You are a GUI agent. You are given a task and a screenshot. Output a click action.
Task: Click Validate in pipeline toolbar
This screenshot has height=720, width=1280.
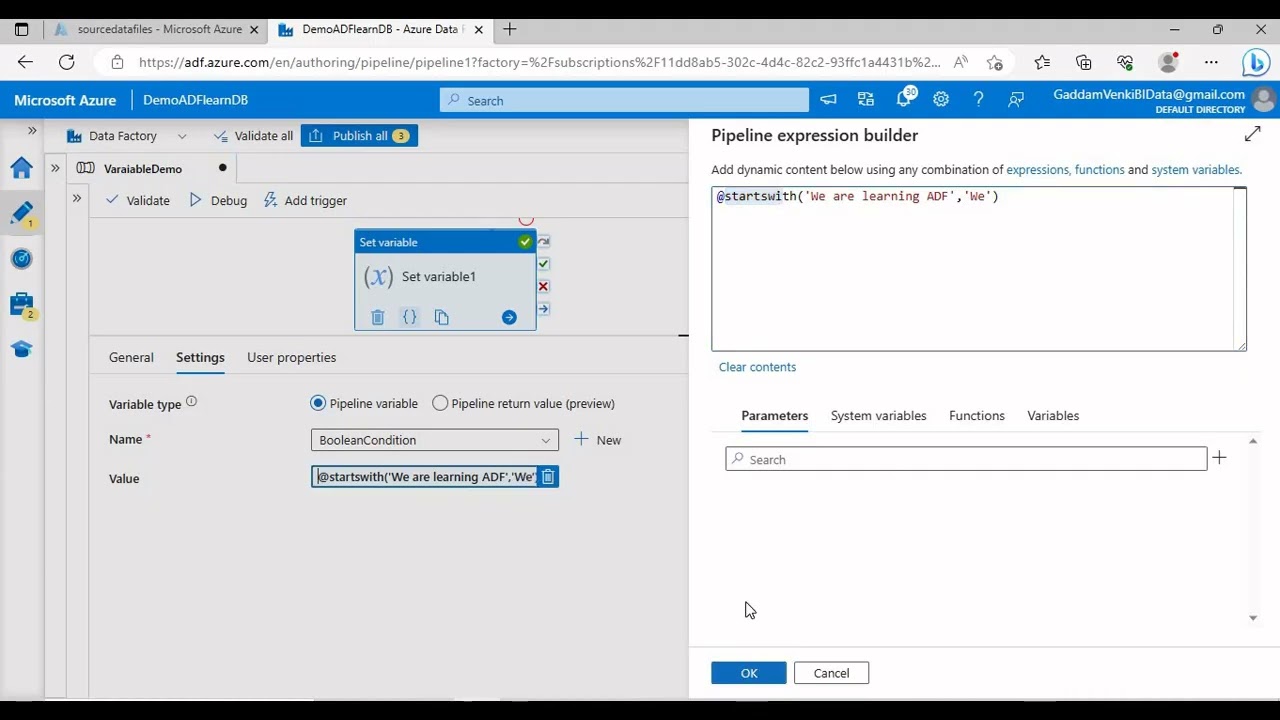(x=138, y=200)
